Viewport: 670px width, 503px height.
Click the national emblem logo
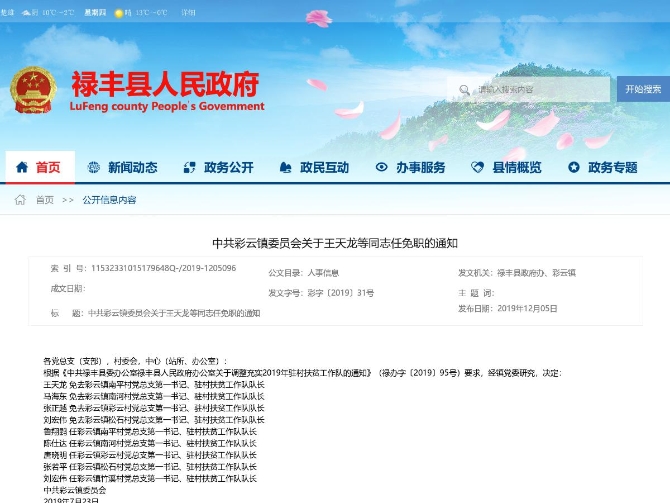pyautogui.click(x=33, y=90)
